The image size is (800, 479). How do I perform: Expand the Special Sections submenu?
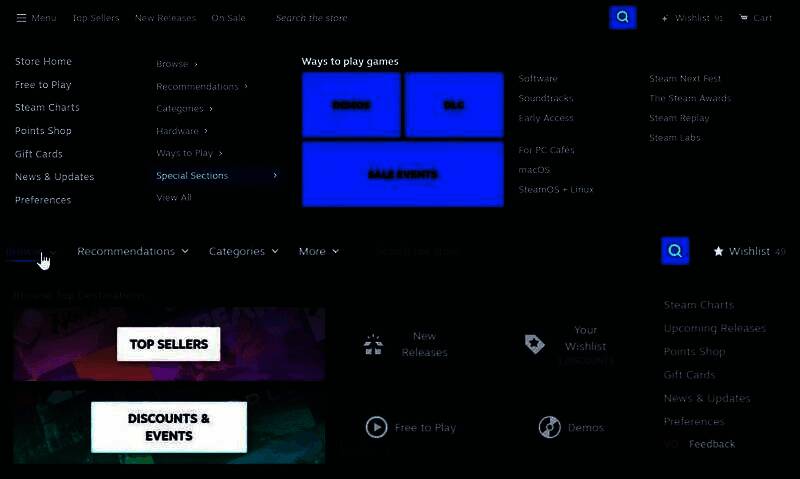(216, 176)
